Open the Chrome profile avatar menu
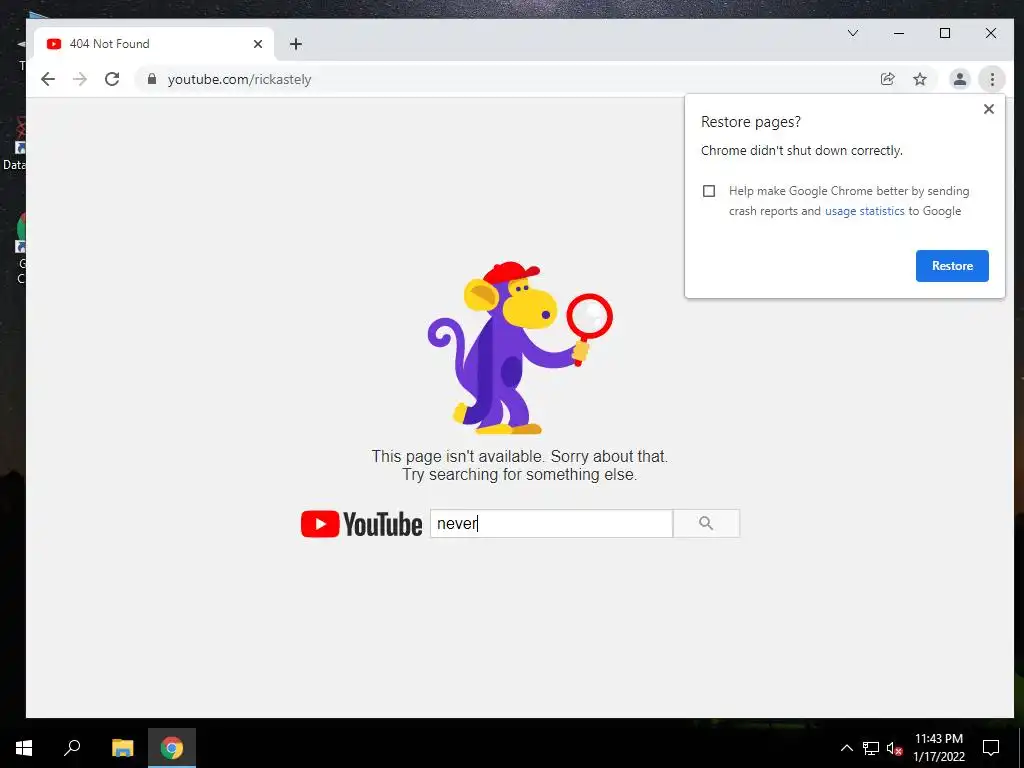This screenshot has width=1024, height=768. 959,79
